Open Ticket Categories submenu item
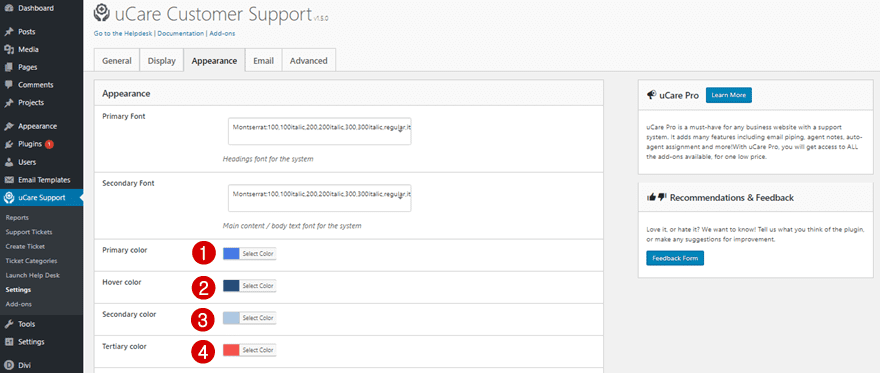 (31, 261)
